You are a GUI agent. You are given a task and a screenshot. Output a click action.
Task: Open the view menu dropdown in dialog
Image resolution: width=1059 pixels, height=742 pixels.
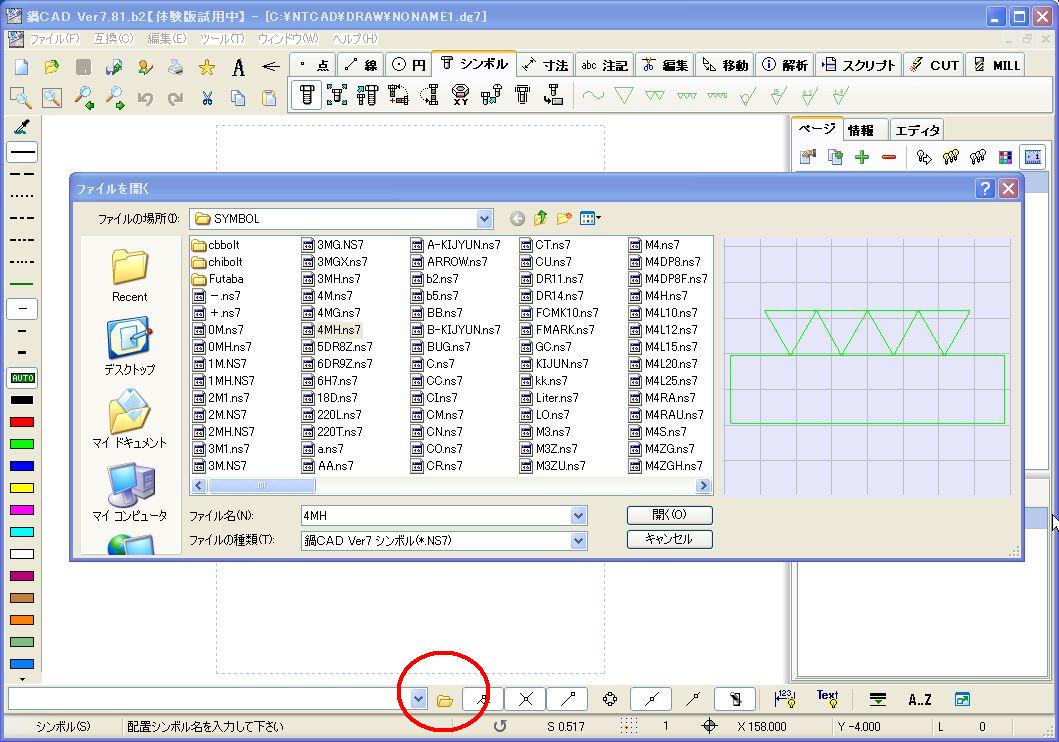(590, 218)
